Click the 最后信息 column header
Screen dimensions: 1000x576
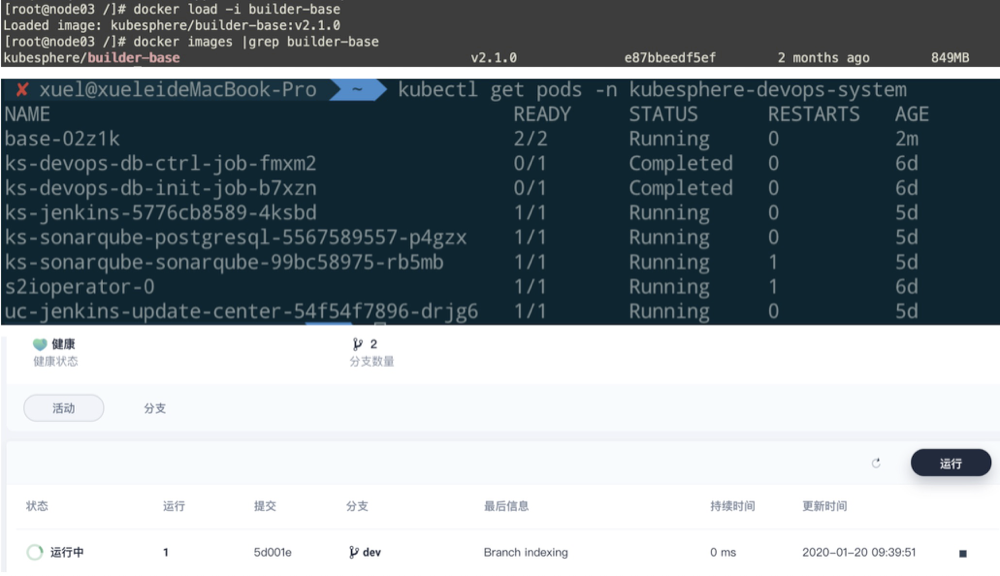pyautogui.click(x=506, y=506)
